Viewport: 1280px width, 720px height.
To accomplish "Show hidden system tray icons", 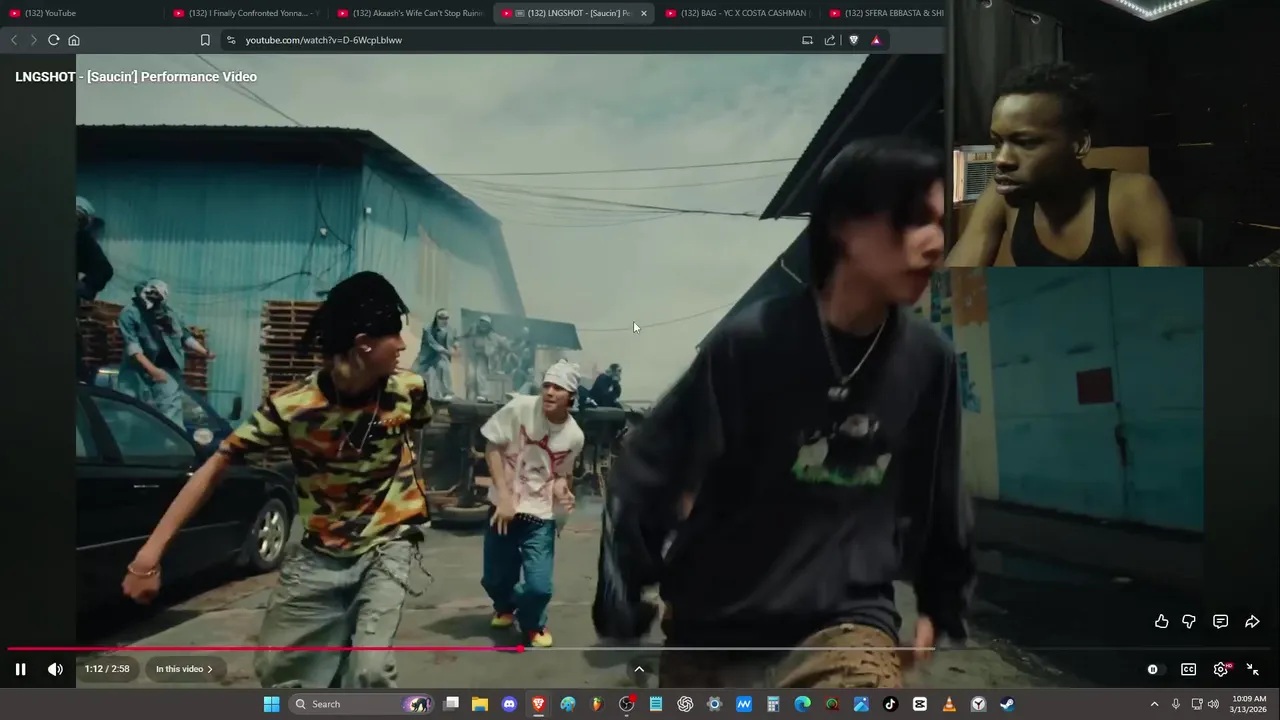I will [x=1154, y=704].
